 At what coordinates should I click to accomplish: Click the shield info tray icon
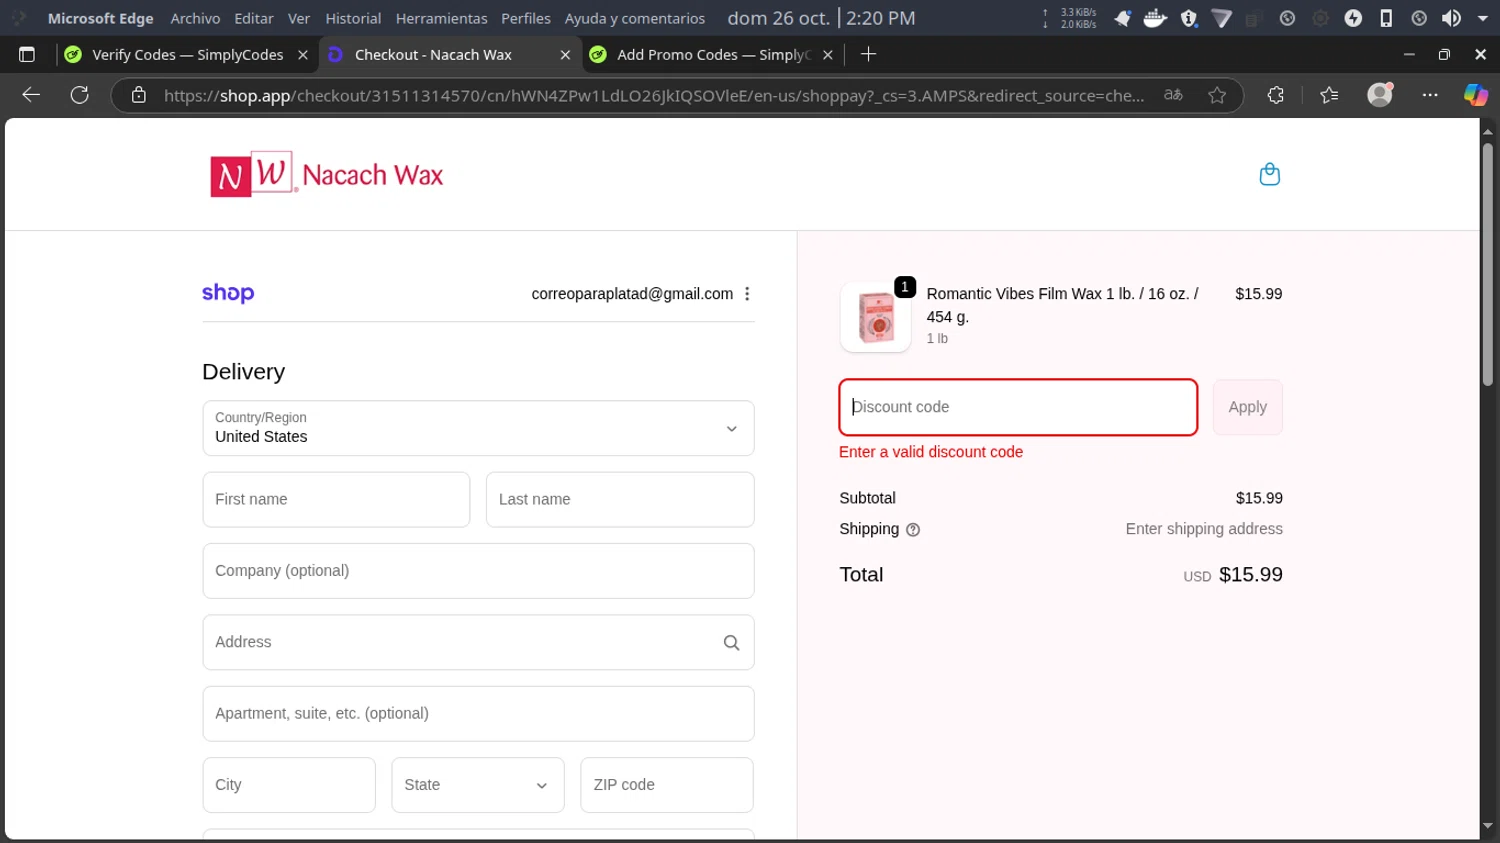click(x=1189, y=18)
